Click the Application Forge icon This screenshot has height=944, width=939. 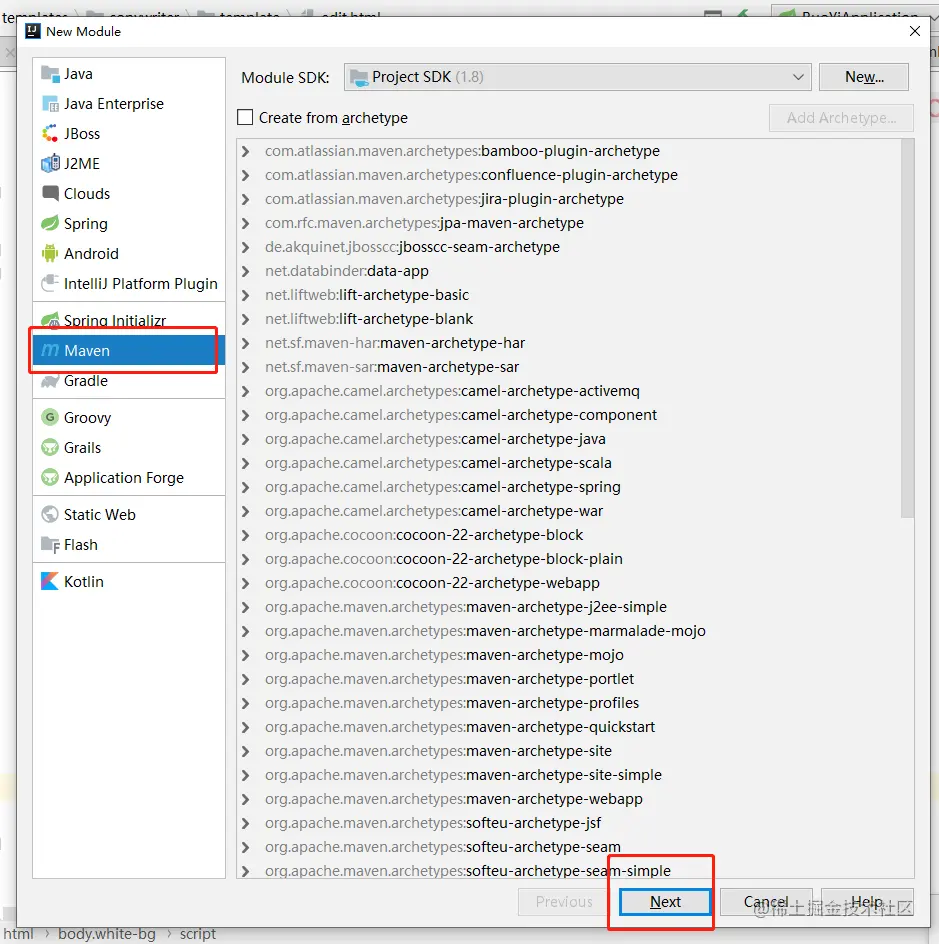coord(50,477)
